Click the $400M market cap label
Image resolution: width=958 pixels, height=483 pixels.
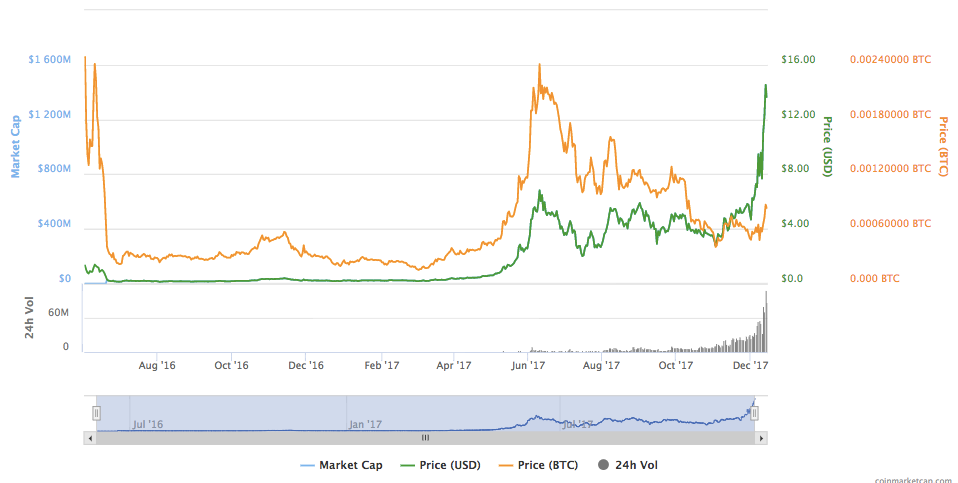pyautogui.click(x=54, y=223)
